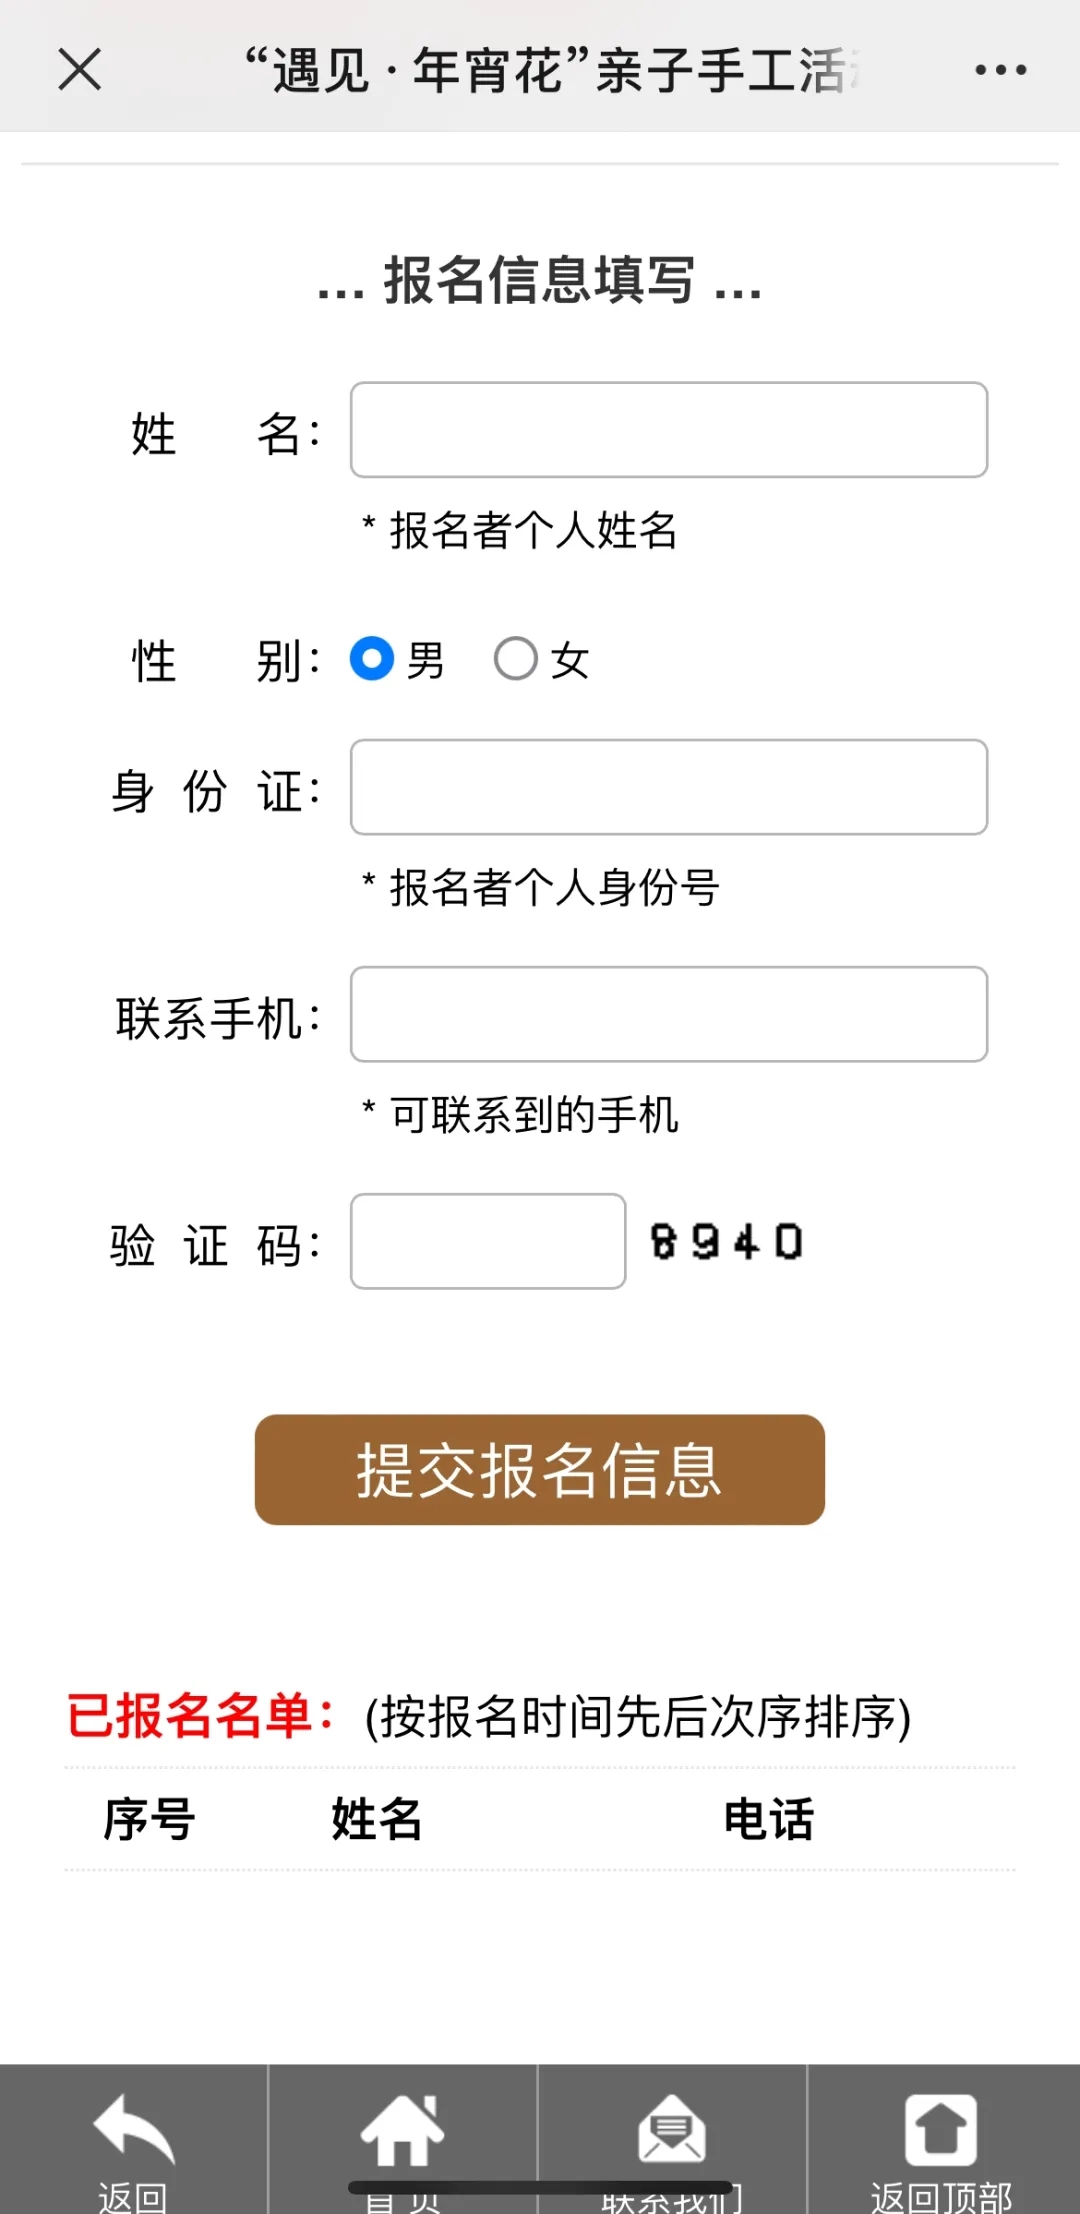
Task: Open the WeChat more options menu (three dots)
Action: pos(1000,70)
